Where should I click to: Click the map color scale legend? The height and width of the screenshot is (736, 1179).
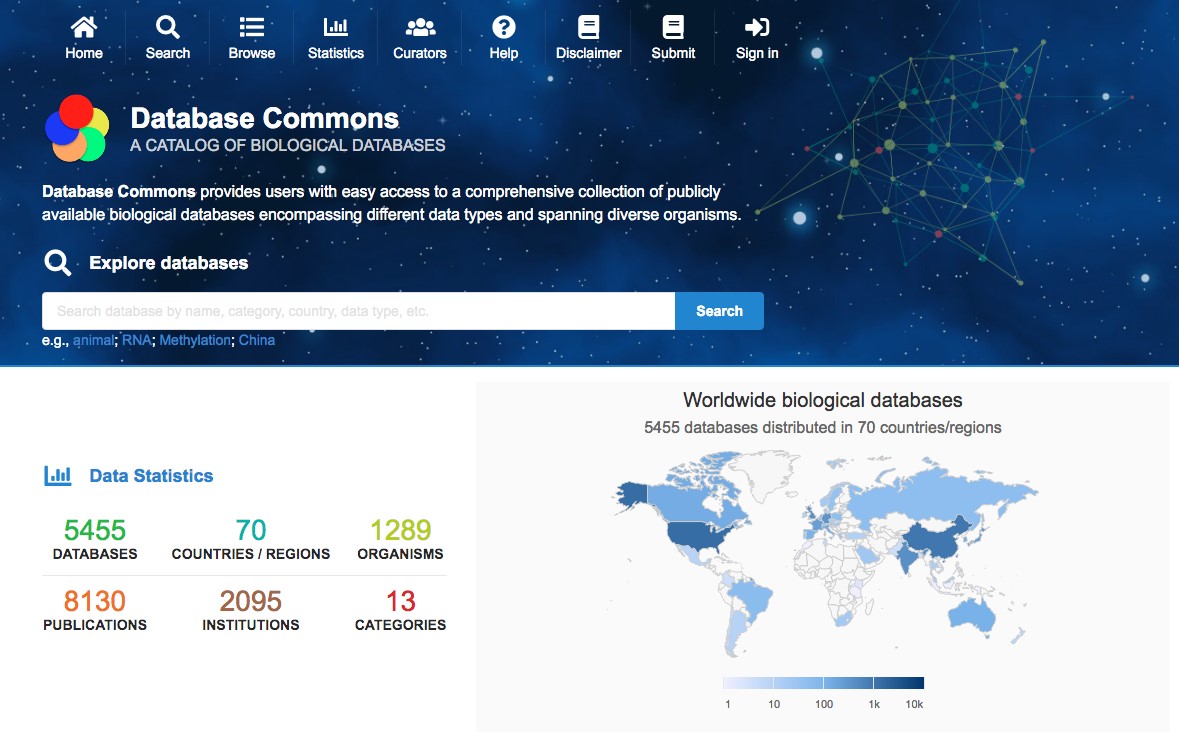point(823,683)
